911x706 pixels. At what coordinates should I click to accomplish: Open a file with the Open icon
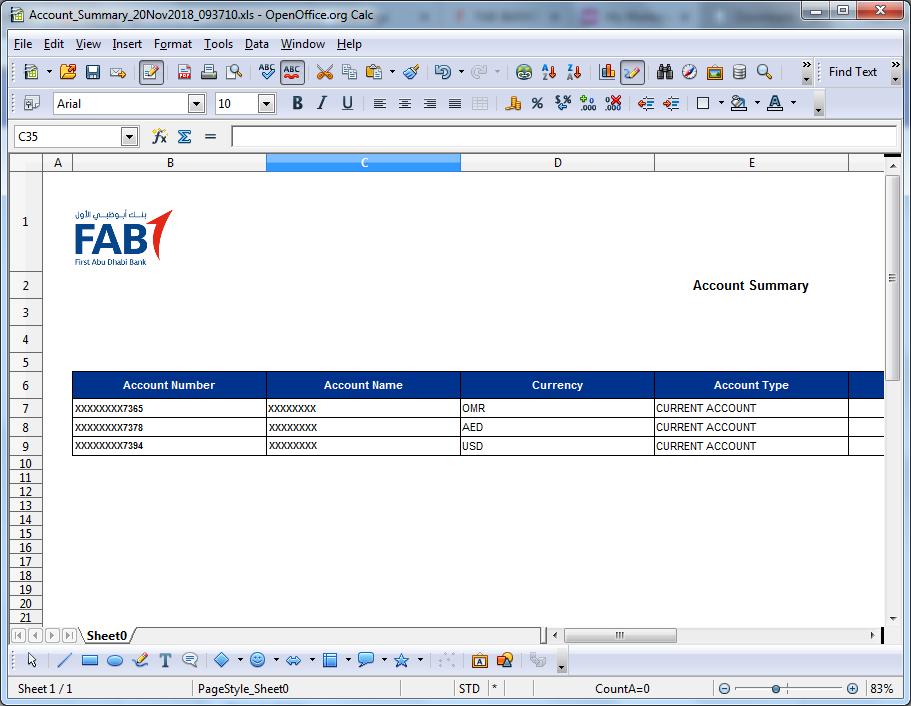point(68,72)
